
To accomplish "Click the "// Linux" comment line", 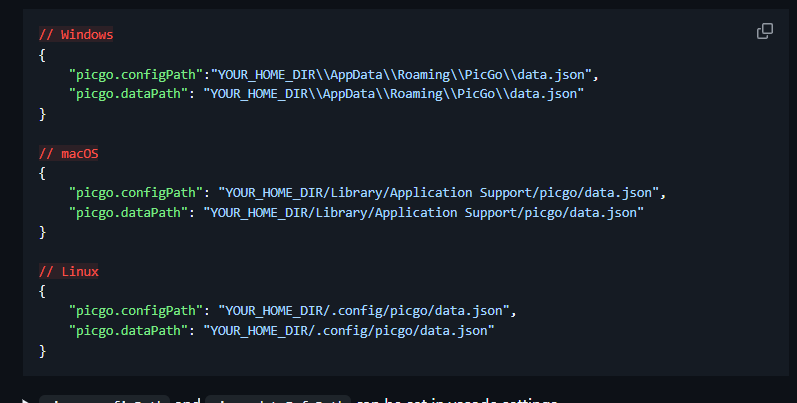I will click(69, 271).
